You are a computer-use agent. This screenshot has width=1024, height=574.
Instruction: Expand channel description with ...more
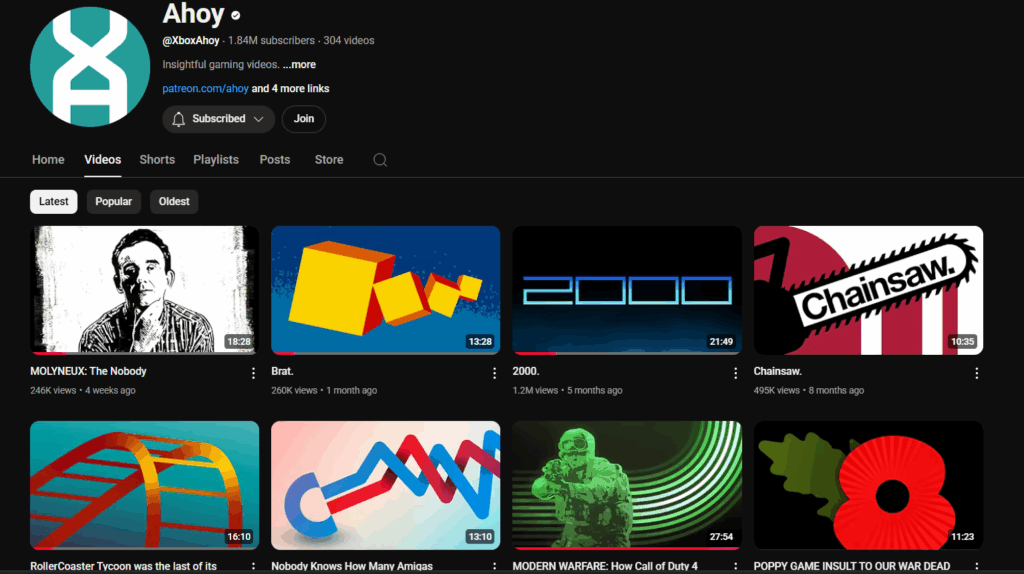(x=299, y=64)
